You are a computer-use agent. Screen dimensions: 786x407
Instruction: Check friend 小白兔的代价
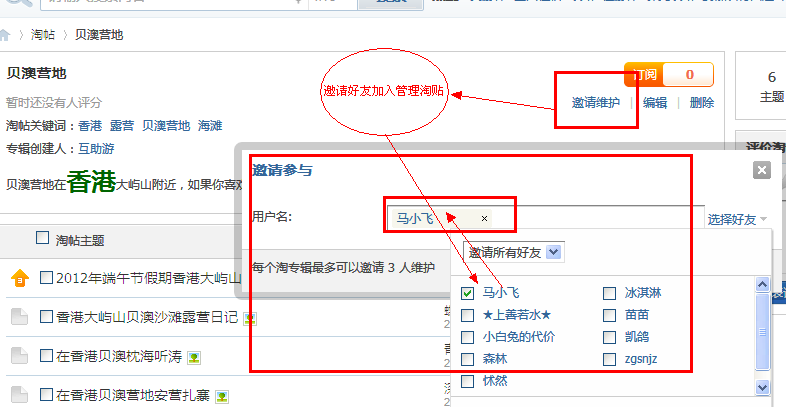click(x=467, y=337)
